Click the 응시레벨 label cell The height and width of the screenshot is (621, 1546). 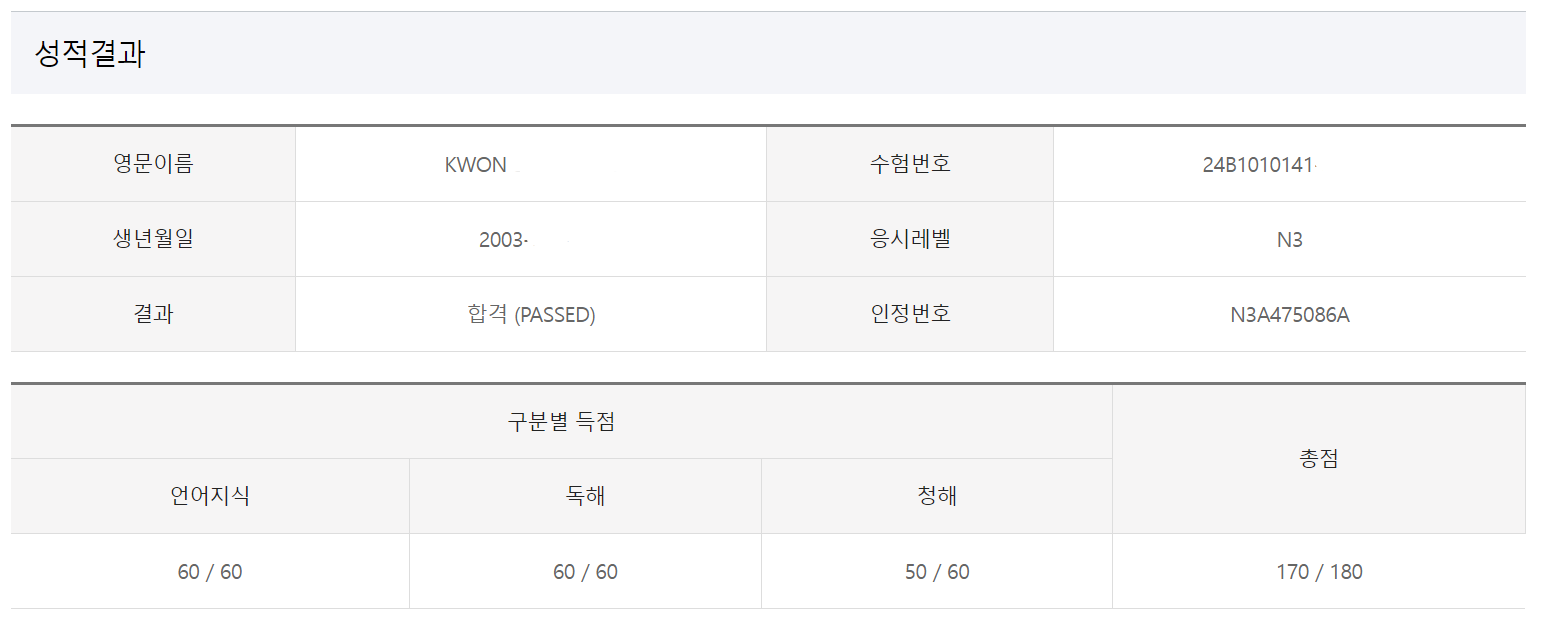click(910, 239)
